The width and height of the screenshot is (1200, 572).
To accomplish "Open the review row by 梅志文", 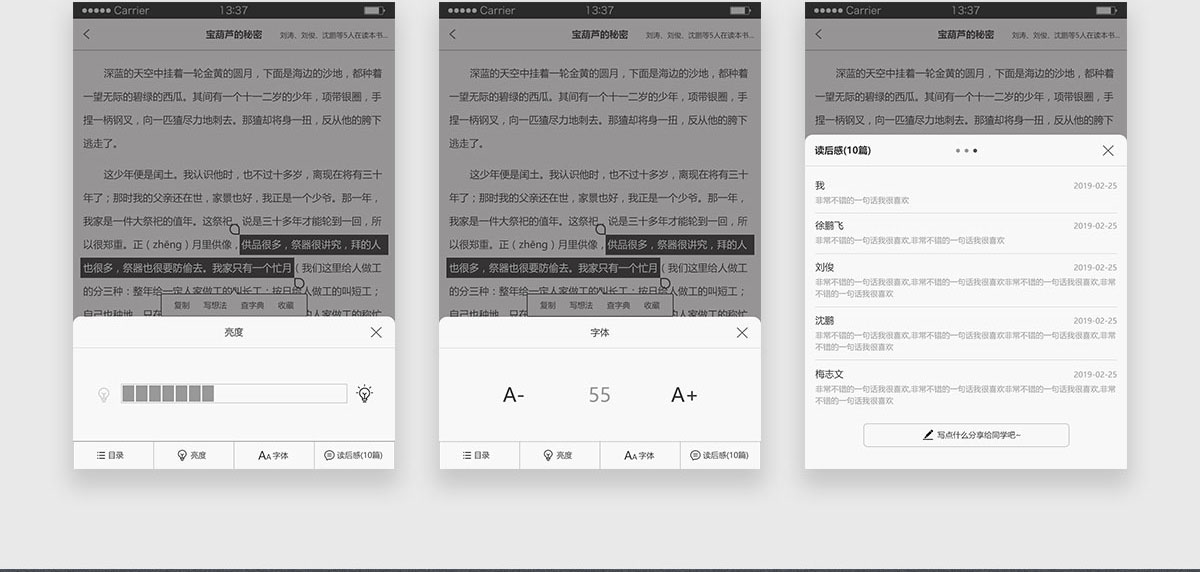I will (x=966, y=386).
